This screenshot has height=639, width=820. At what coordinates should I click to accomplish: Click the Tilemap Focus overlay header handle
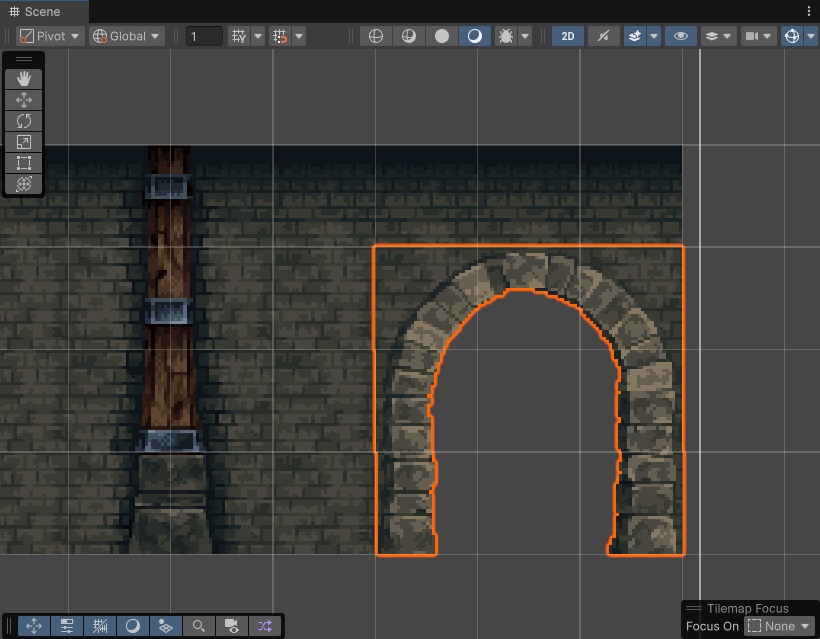(x=694, y=608)
